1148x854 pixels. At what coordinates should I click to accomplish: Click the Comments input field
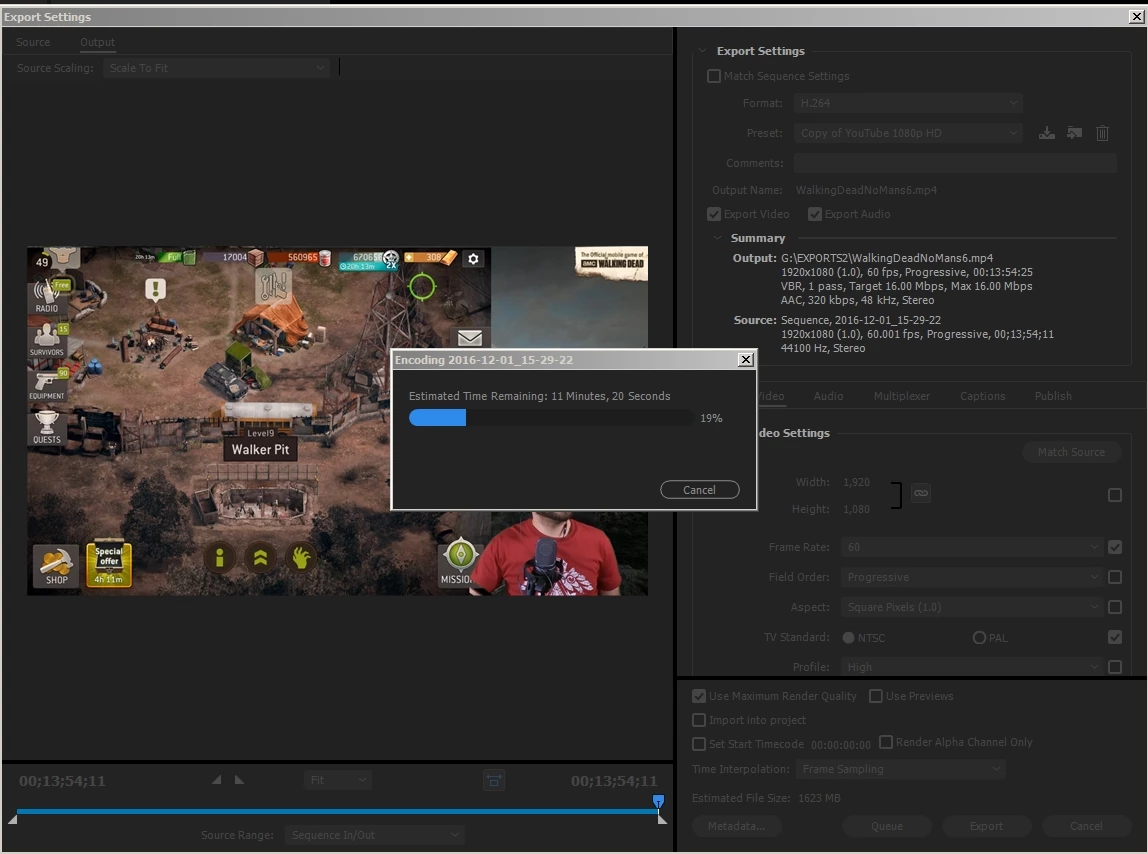pyautogui.click(x=955, y=163)
